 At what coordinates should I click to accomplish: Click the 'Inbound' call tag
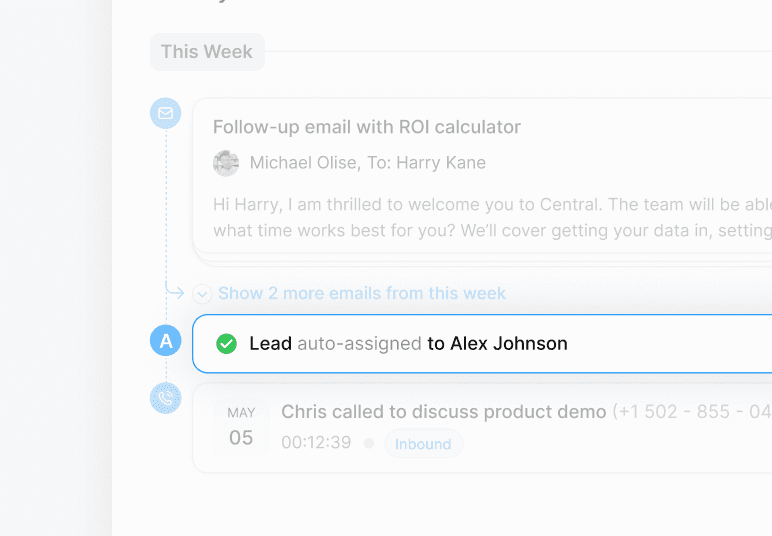click(x=423, y=443)
